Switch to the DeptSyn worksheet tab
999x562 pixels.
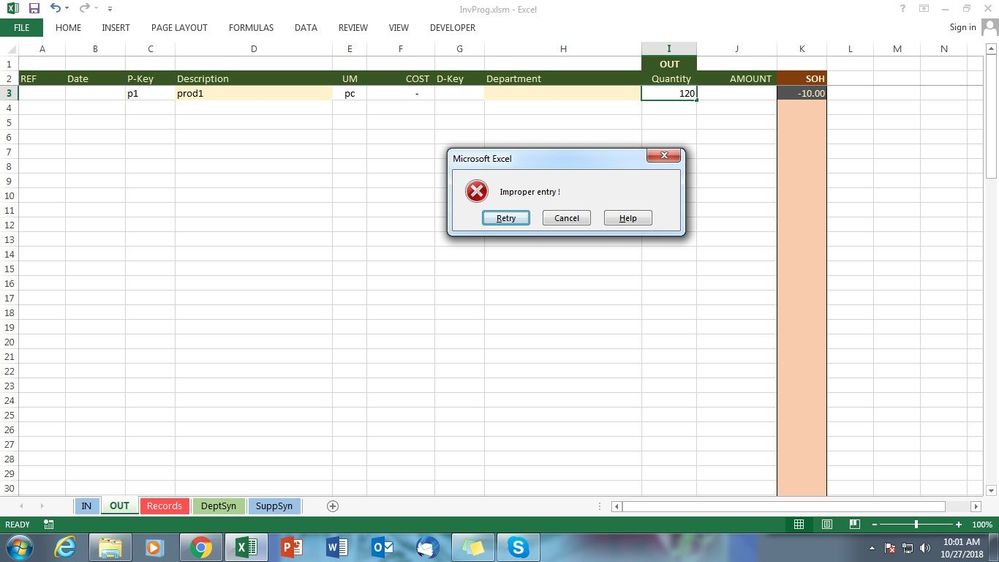pos(219,506)
